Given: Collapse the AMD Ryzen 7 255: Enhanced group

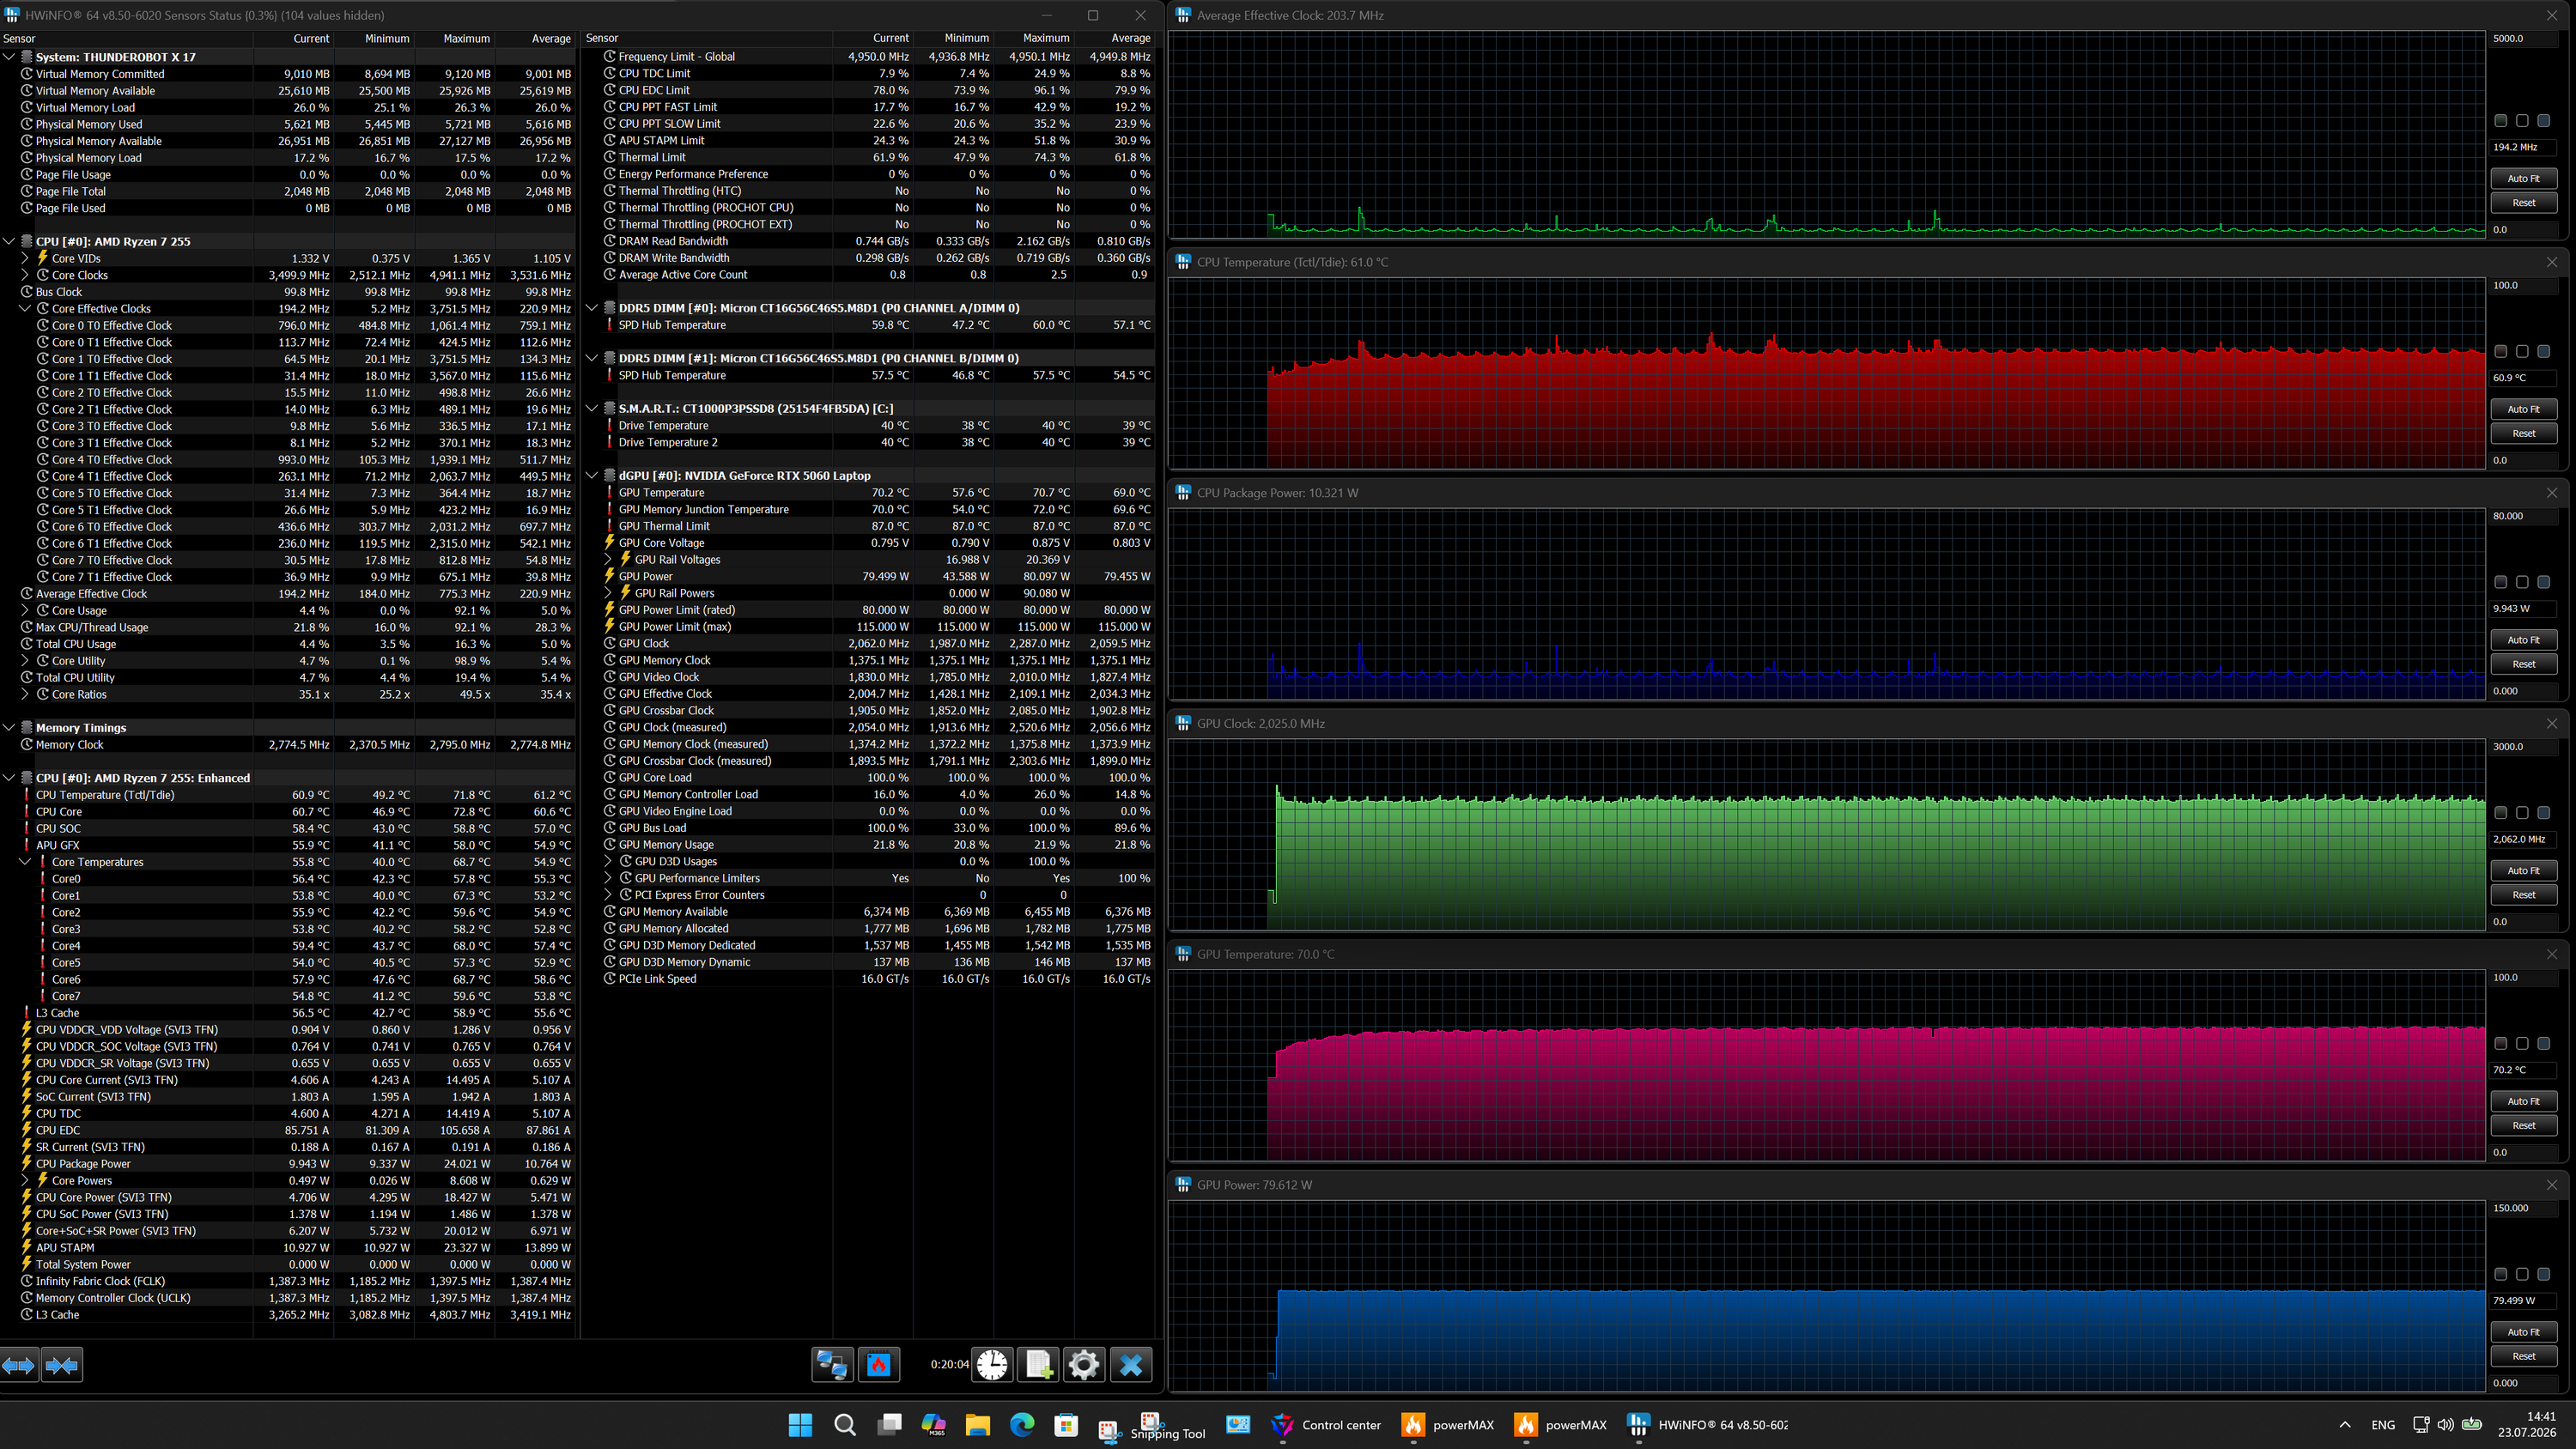Looking at the screenshot, I should [x=9, y=778].
